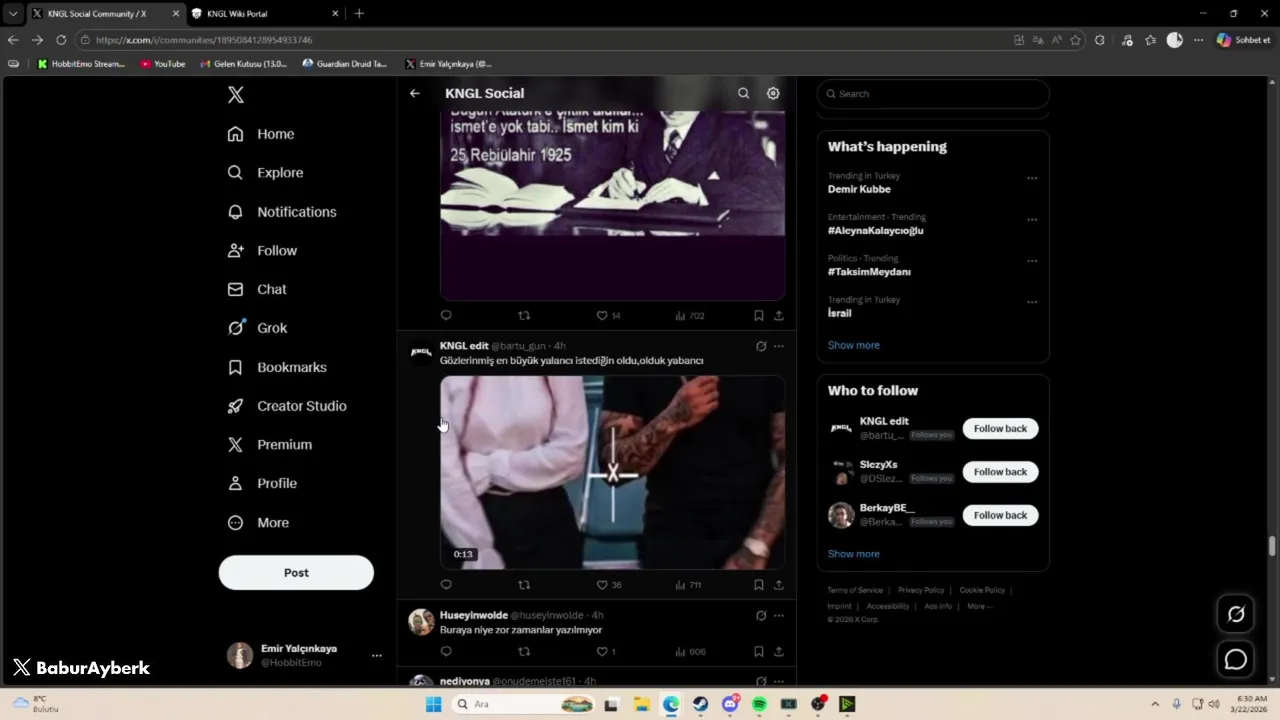Screen dimensions: 1280x720
Task: Share the Atatürk image post
Action: [779, 316]
